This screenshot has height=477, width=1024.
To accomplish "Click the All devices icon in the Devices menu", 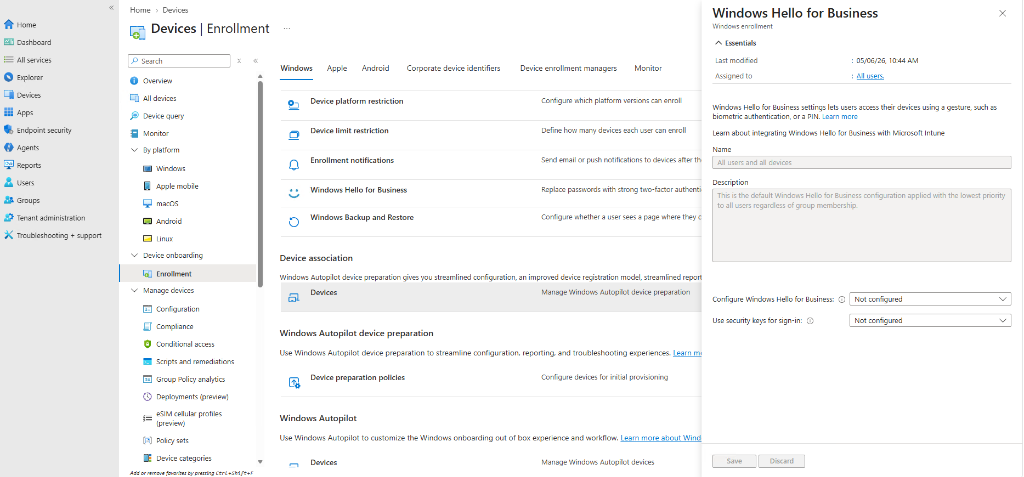I will click(x=134, y=99).
